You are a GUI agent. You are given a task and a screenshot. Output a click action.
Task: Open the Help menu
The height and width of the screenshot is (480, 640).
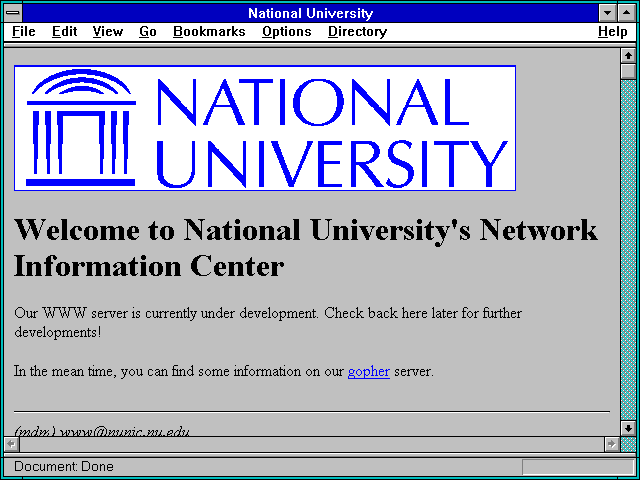[x=613, y=32]
